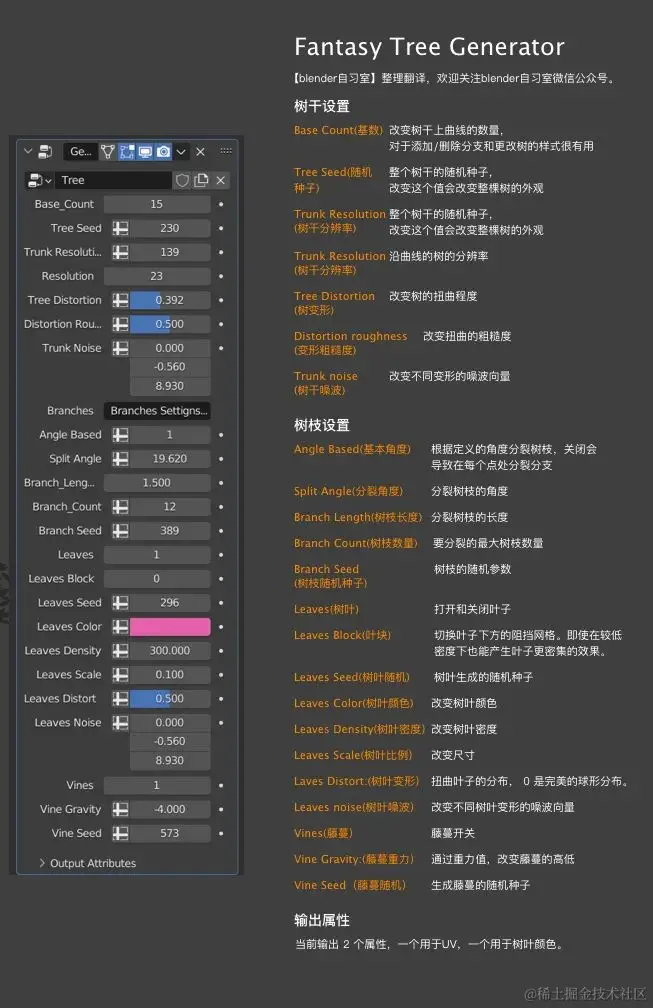Image resolution: width=653 pixels, height=1008 pixels.
Task: Toggle attribute input icon for Leaves Seed
Action: click(x=120, y=603)
